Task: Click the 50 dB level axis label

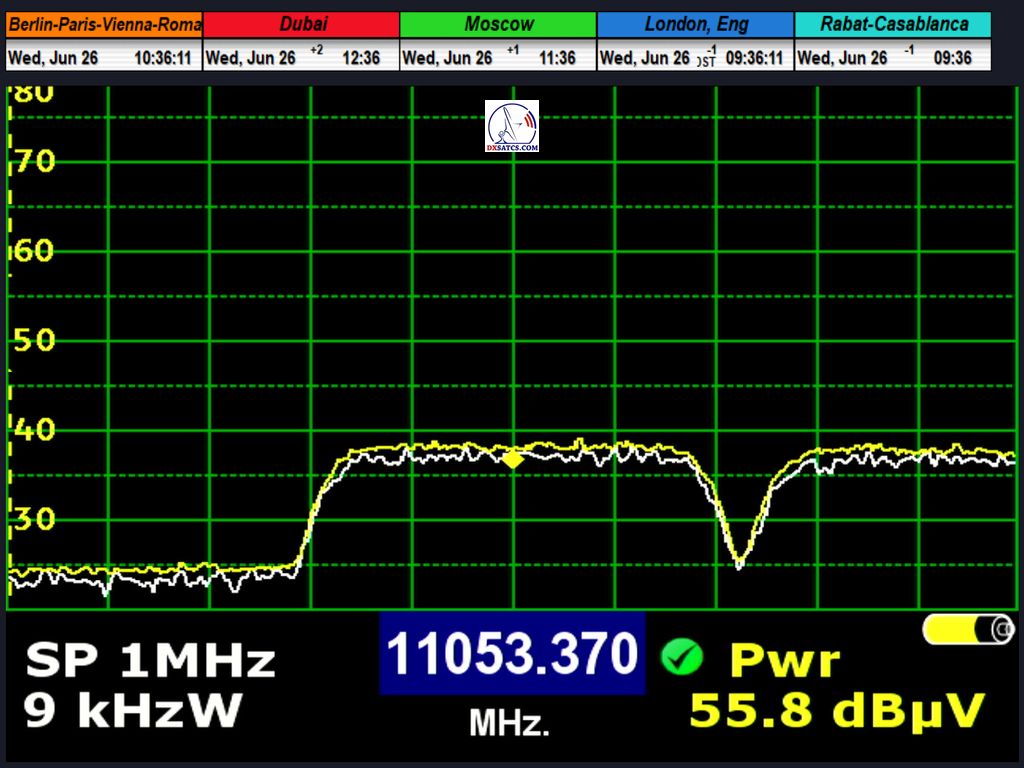Action: click(x=33, y=341)
